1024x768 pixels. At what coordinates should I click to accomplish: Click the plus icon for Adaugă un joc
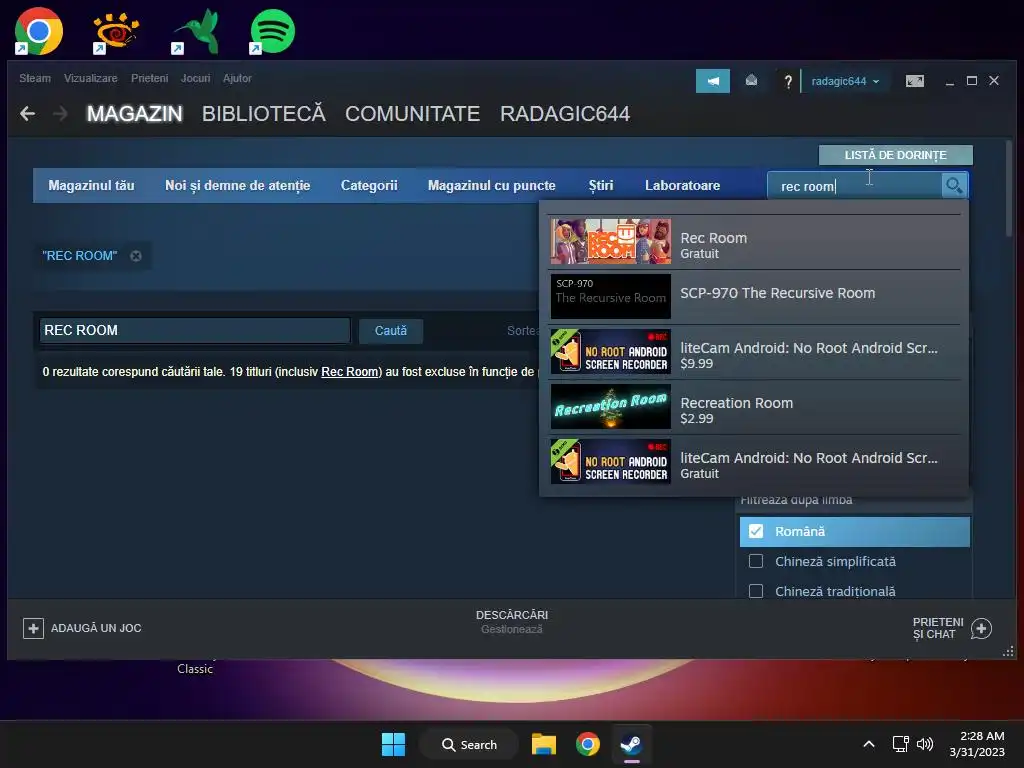point(33,628)
